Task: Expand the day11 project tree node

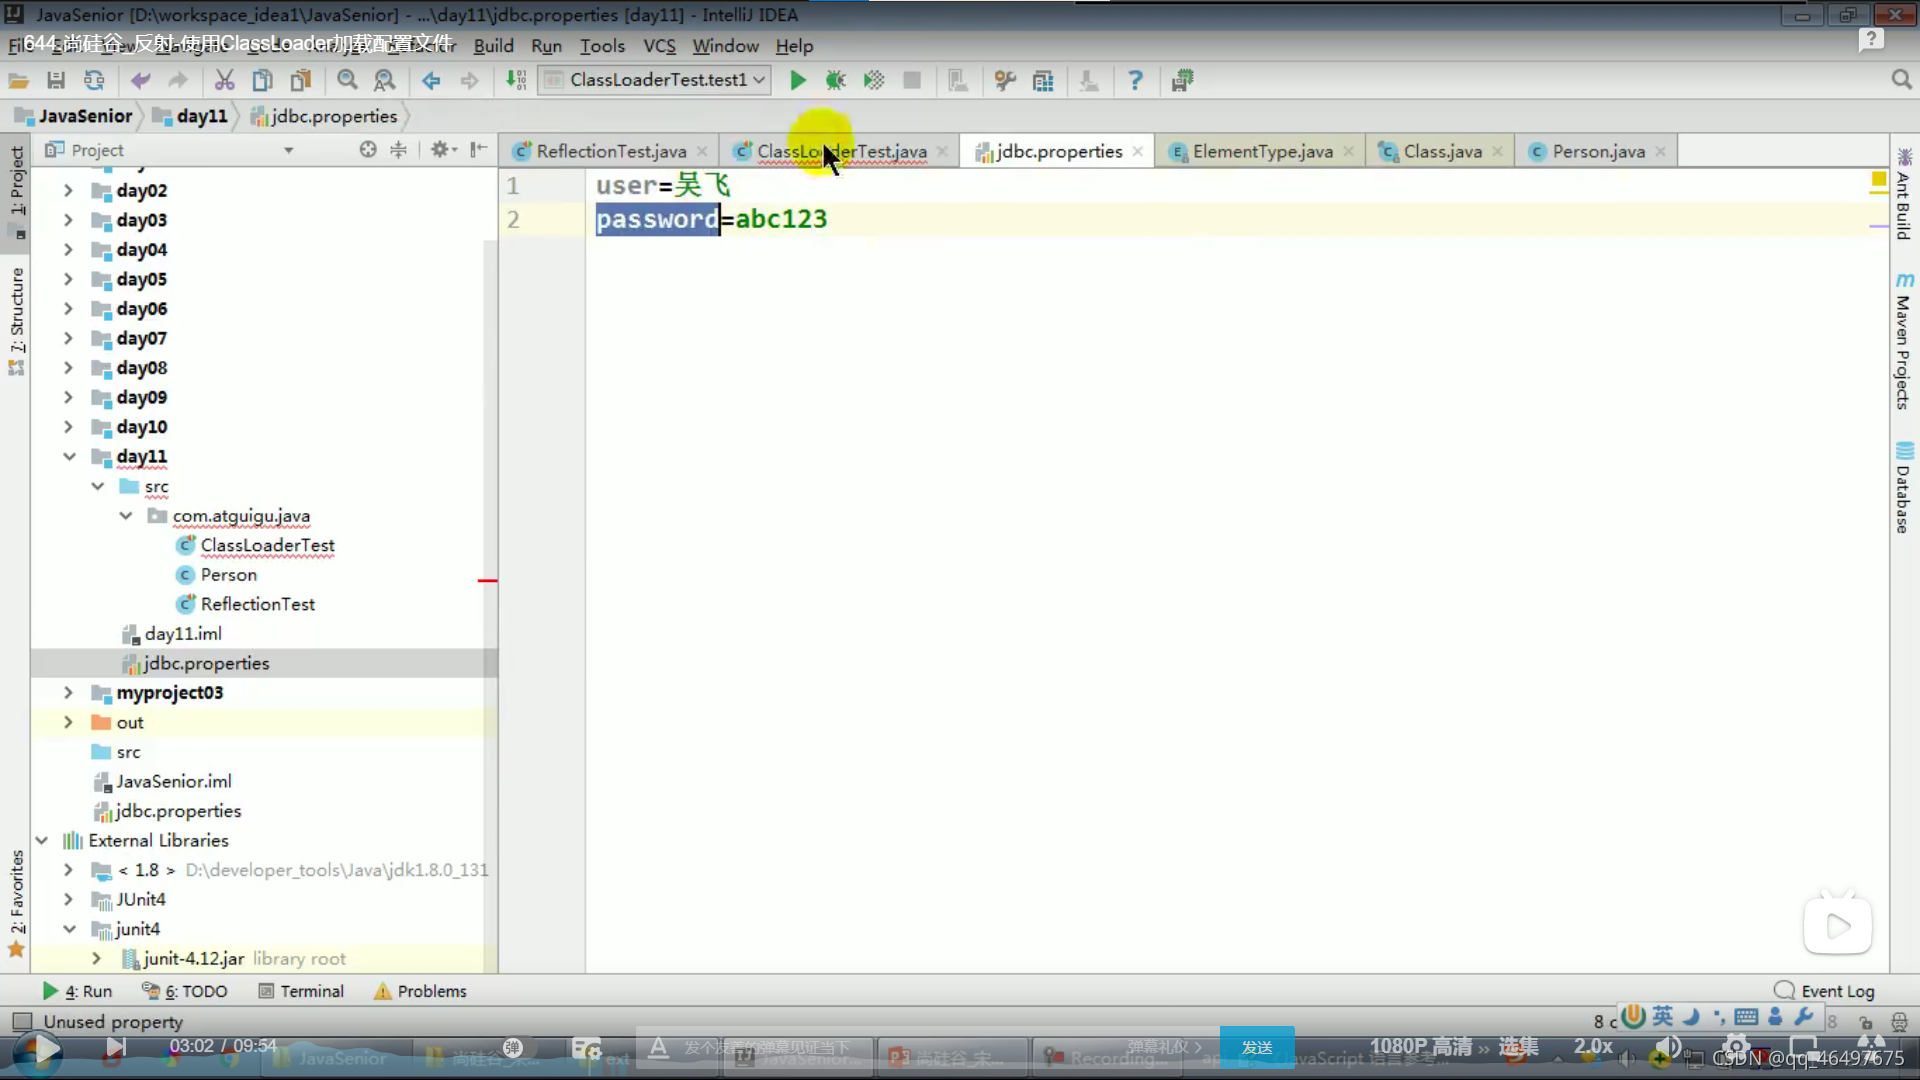Action: (x=69, y=456)
